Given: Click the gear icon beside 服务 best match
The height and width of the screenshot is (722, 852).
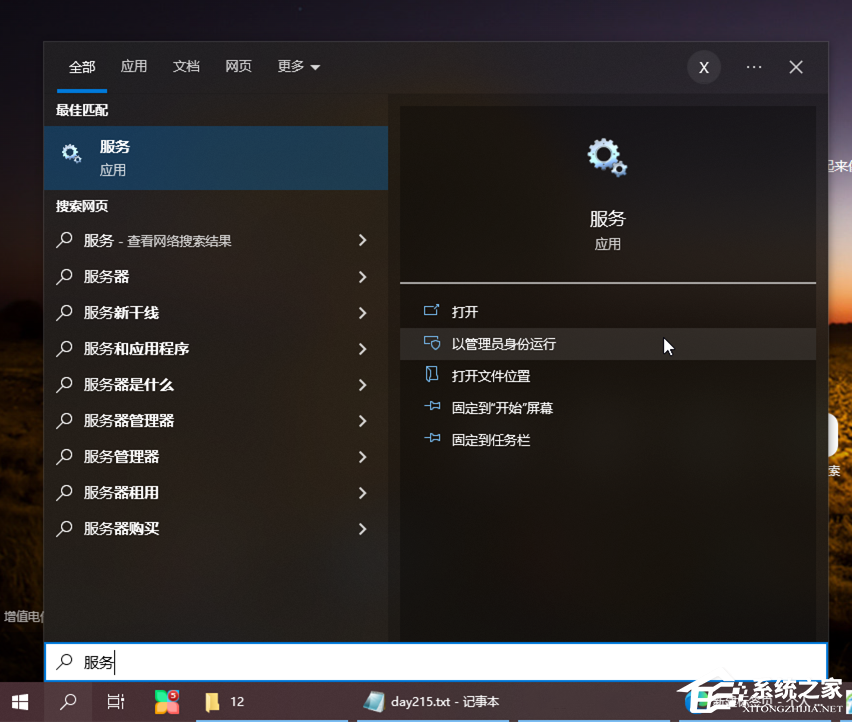Looking at the screenshot, I should (x=71, y=154).
